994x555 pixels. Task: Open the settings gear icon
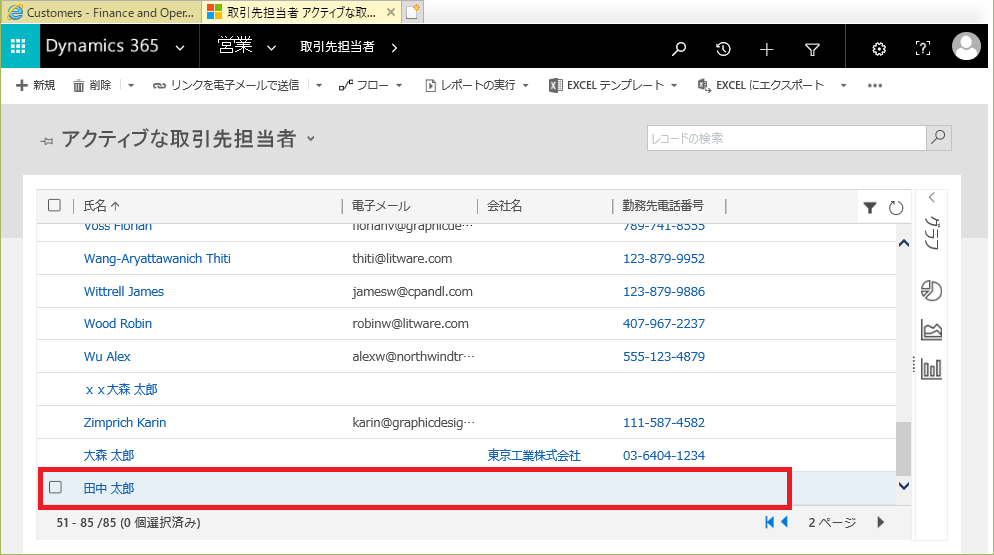pos(879,49)
